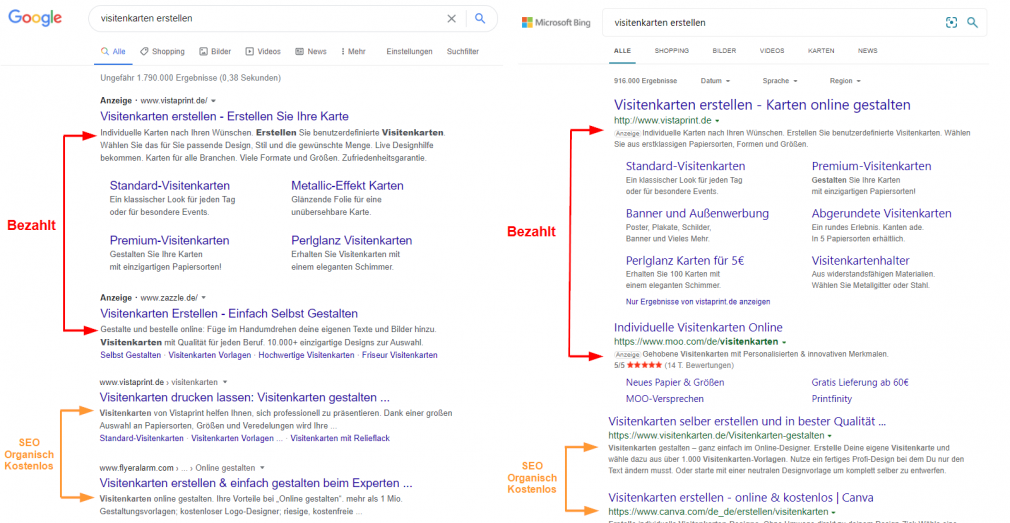Click 'Neues Papier & Größen' sitelink
Image resolution: width=1010 pixels, height=523 pixels.
click(x=674, y=383)
